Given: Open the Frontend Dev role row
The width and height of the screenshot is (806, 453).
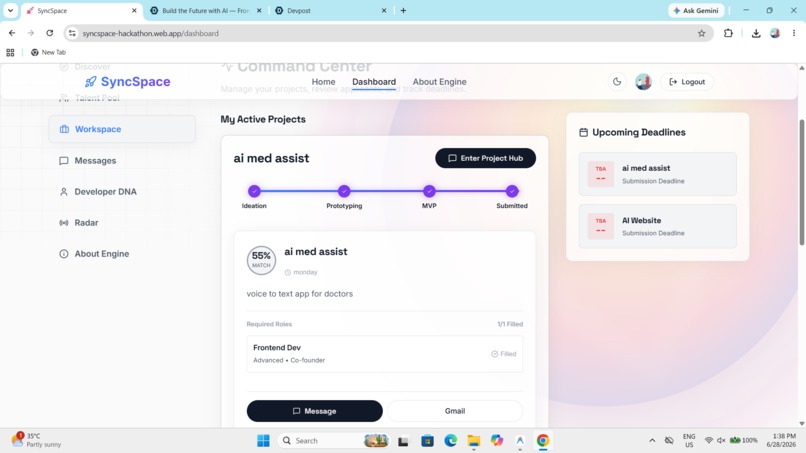Looking at the screenshot, I should (384, 354).
